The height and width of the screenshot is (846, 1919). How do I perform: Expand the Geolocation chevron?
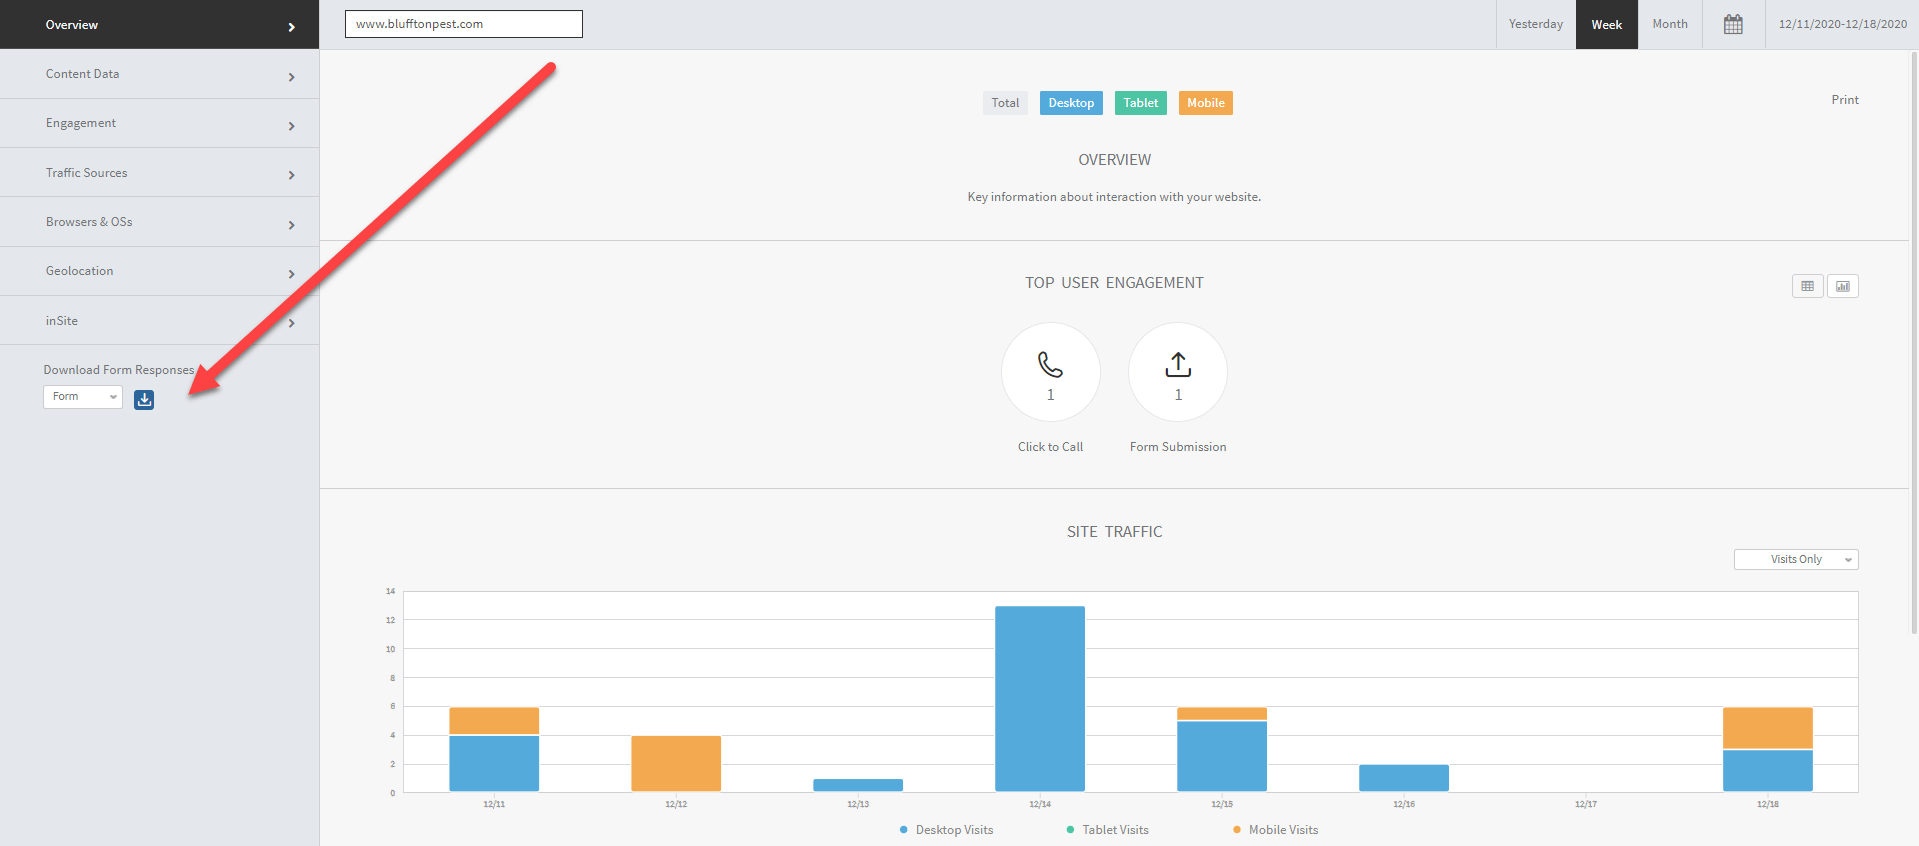click(291, 274)
